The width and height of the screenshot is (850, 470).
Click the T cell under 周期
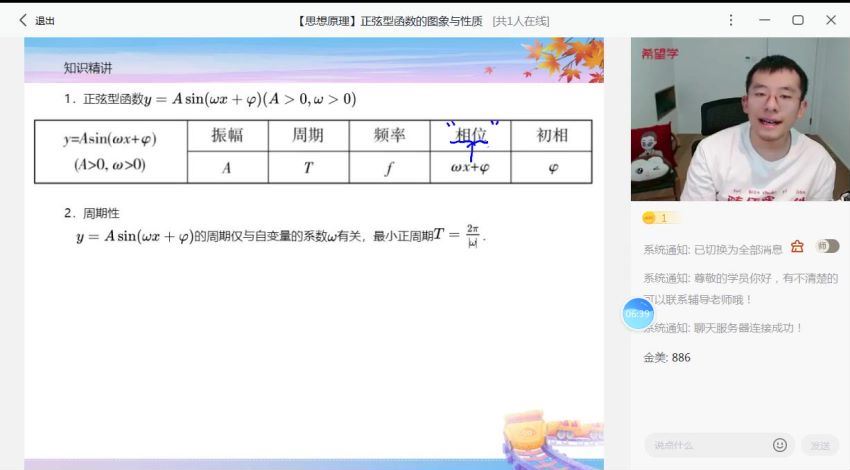click(x=308, y=168)
